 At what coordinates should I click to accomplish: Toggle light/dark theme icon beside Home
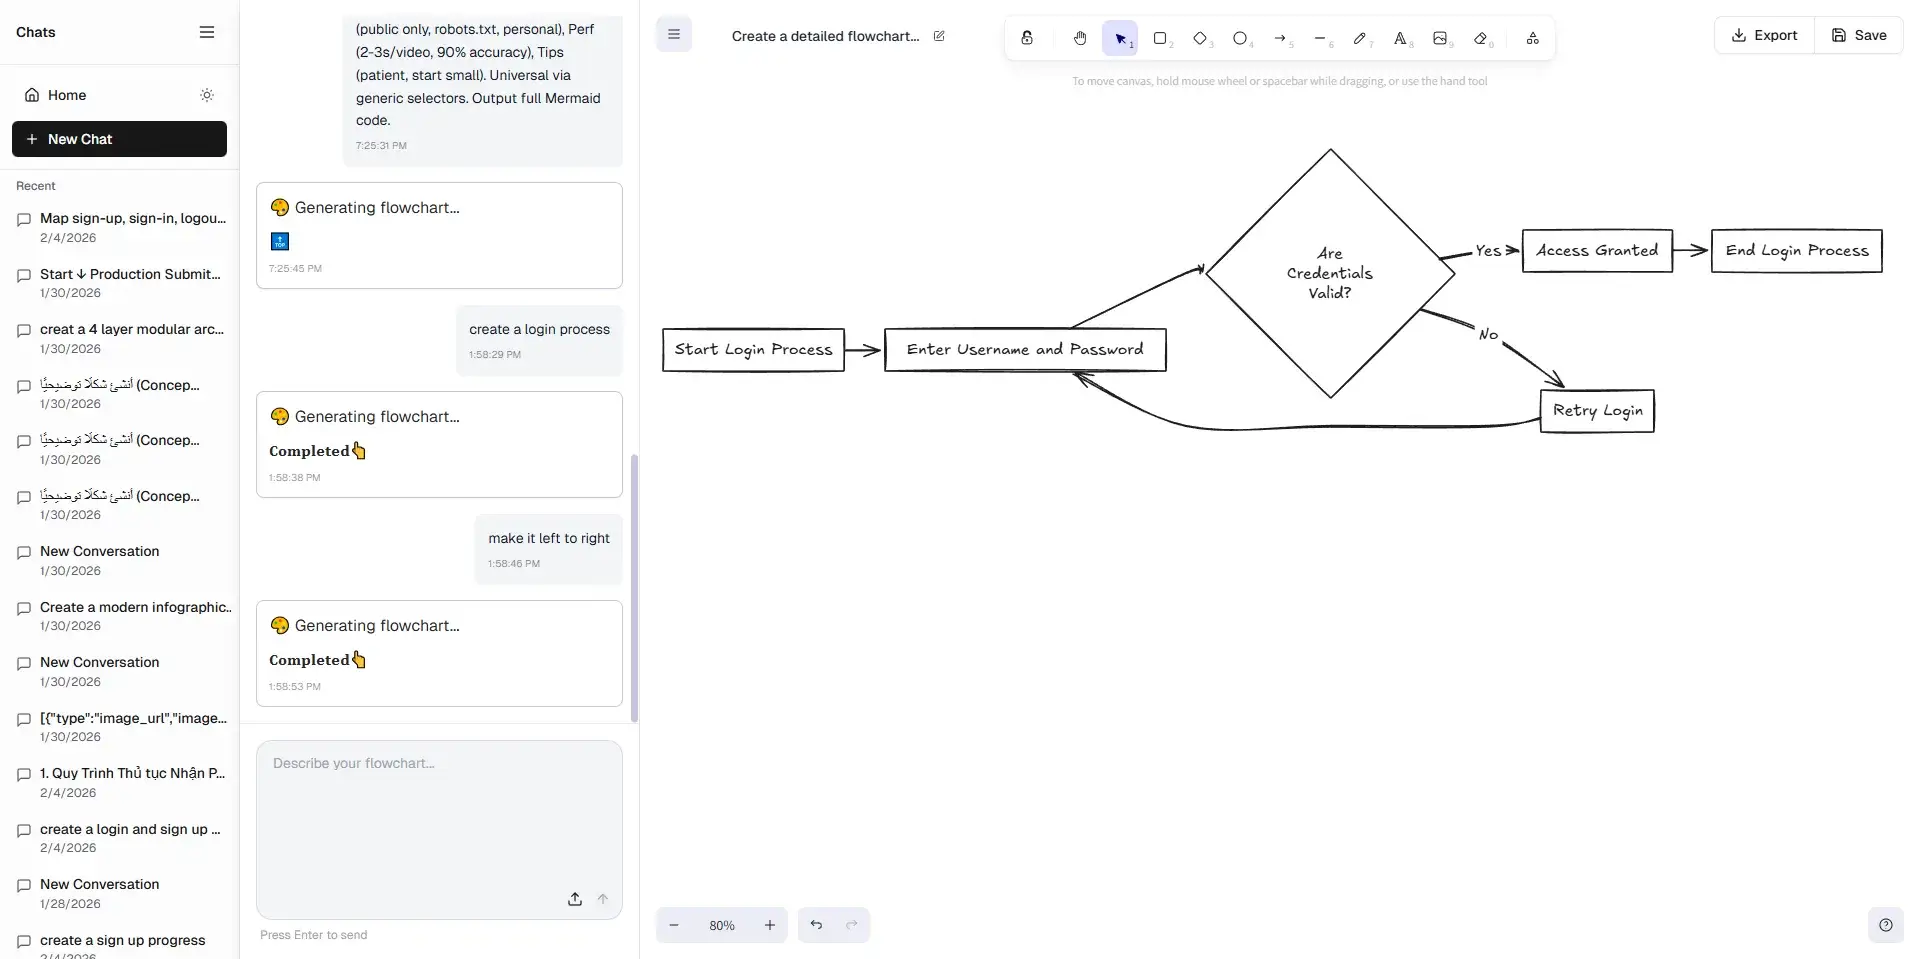[x=207, y=95]
